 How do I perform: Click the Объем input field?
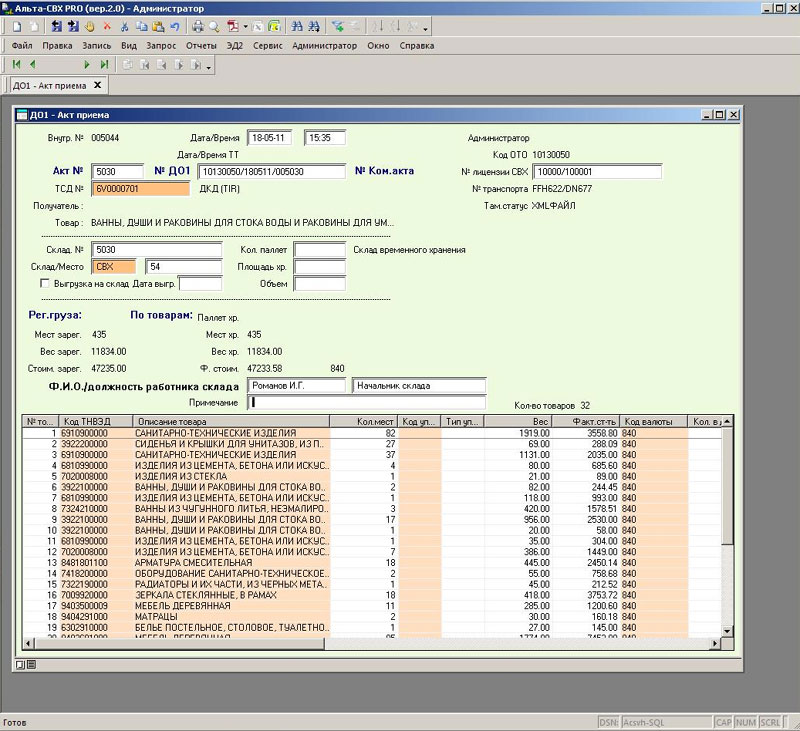[320, 284]
